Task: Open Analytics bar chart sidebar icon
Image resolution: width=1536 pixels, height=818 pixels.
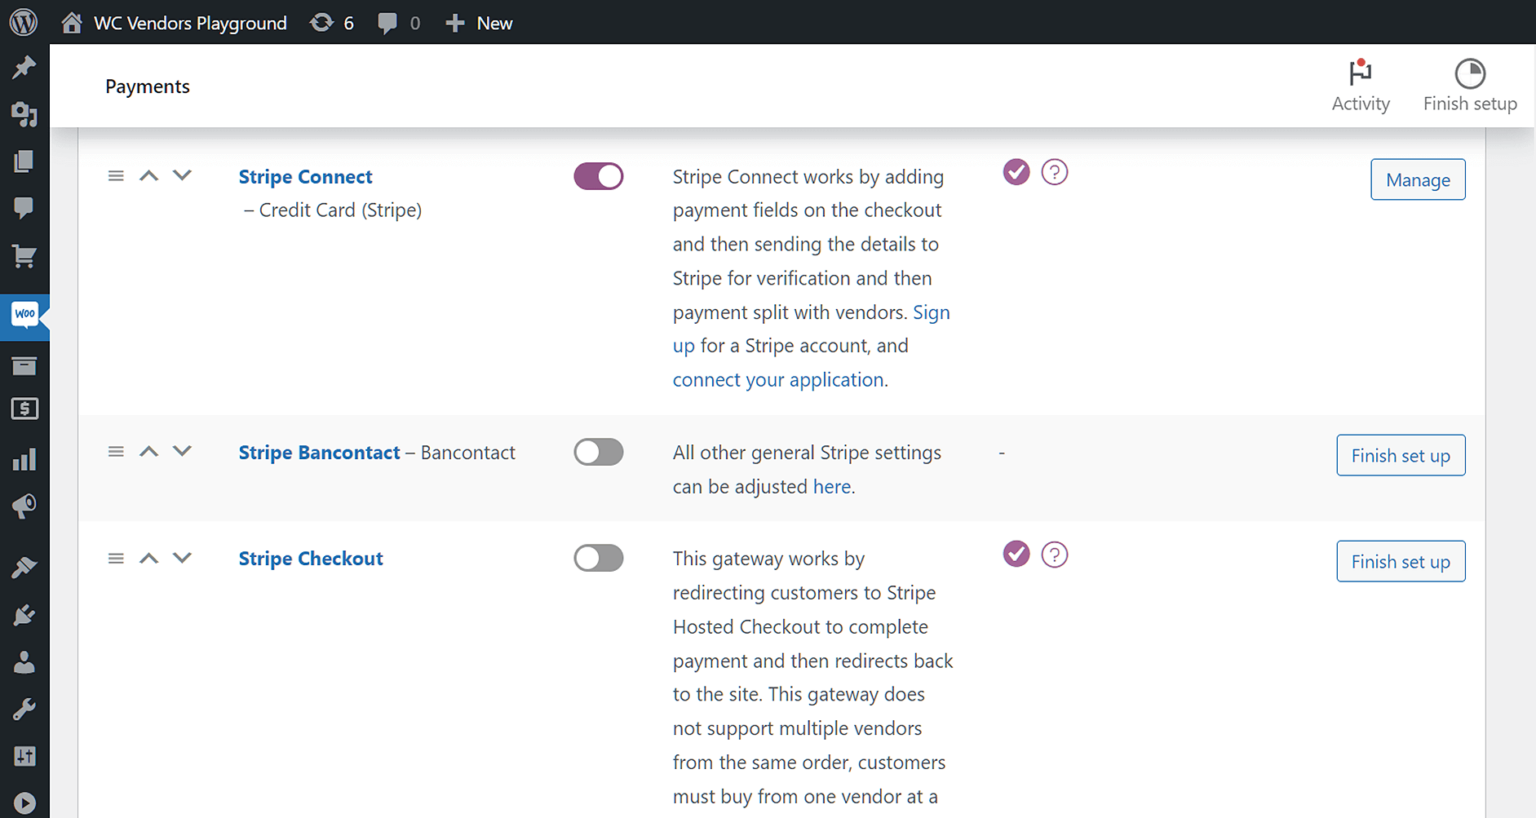Action: point(24,460)
